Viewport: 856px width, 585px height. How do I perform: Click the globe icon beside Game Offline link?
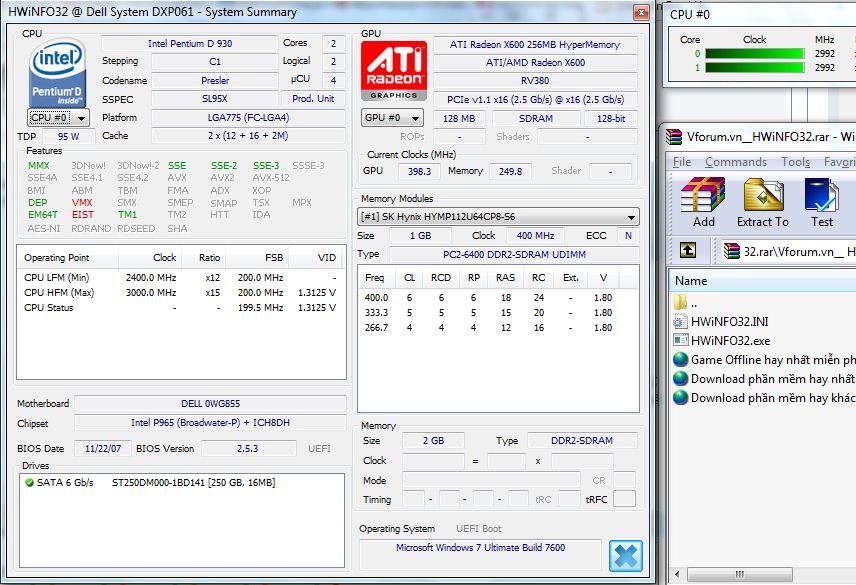coord(680,360)
